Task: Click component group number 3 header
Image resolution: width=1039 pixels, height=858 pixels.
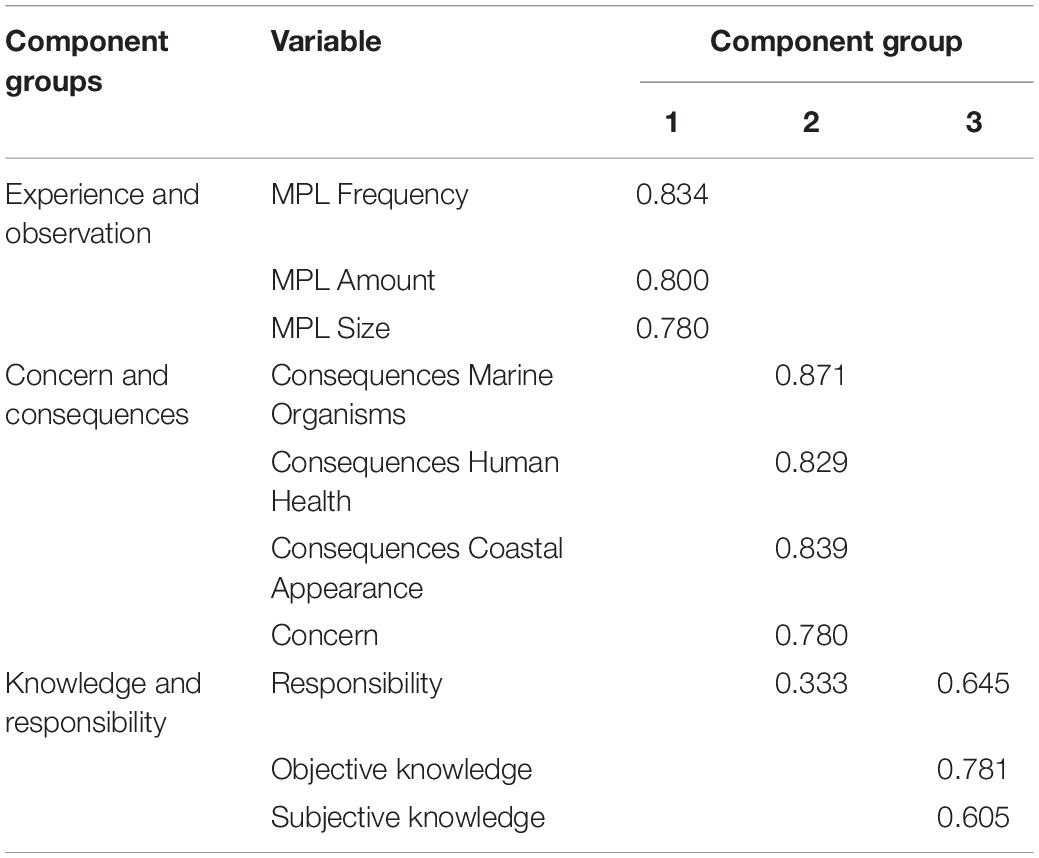Action: [x=973, y=123]
